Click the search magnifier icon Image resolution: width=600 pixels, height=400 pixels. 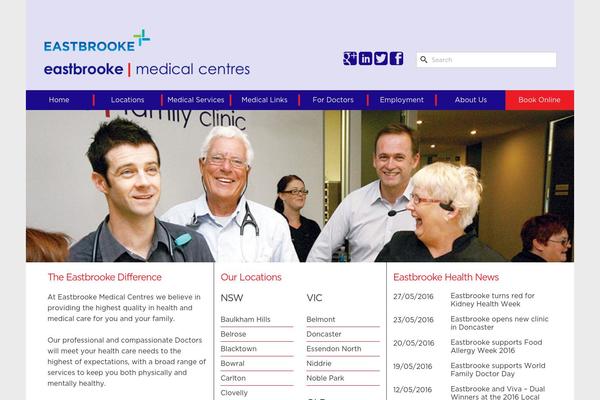pyautogui.click(x=424, y=60)
